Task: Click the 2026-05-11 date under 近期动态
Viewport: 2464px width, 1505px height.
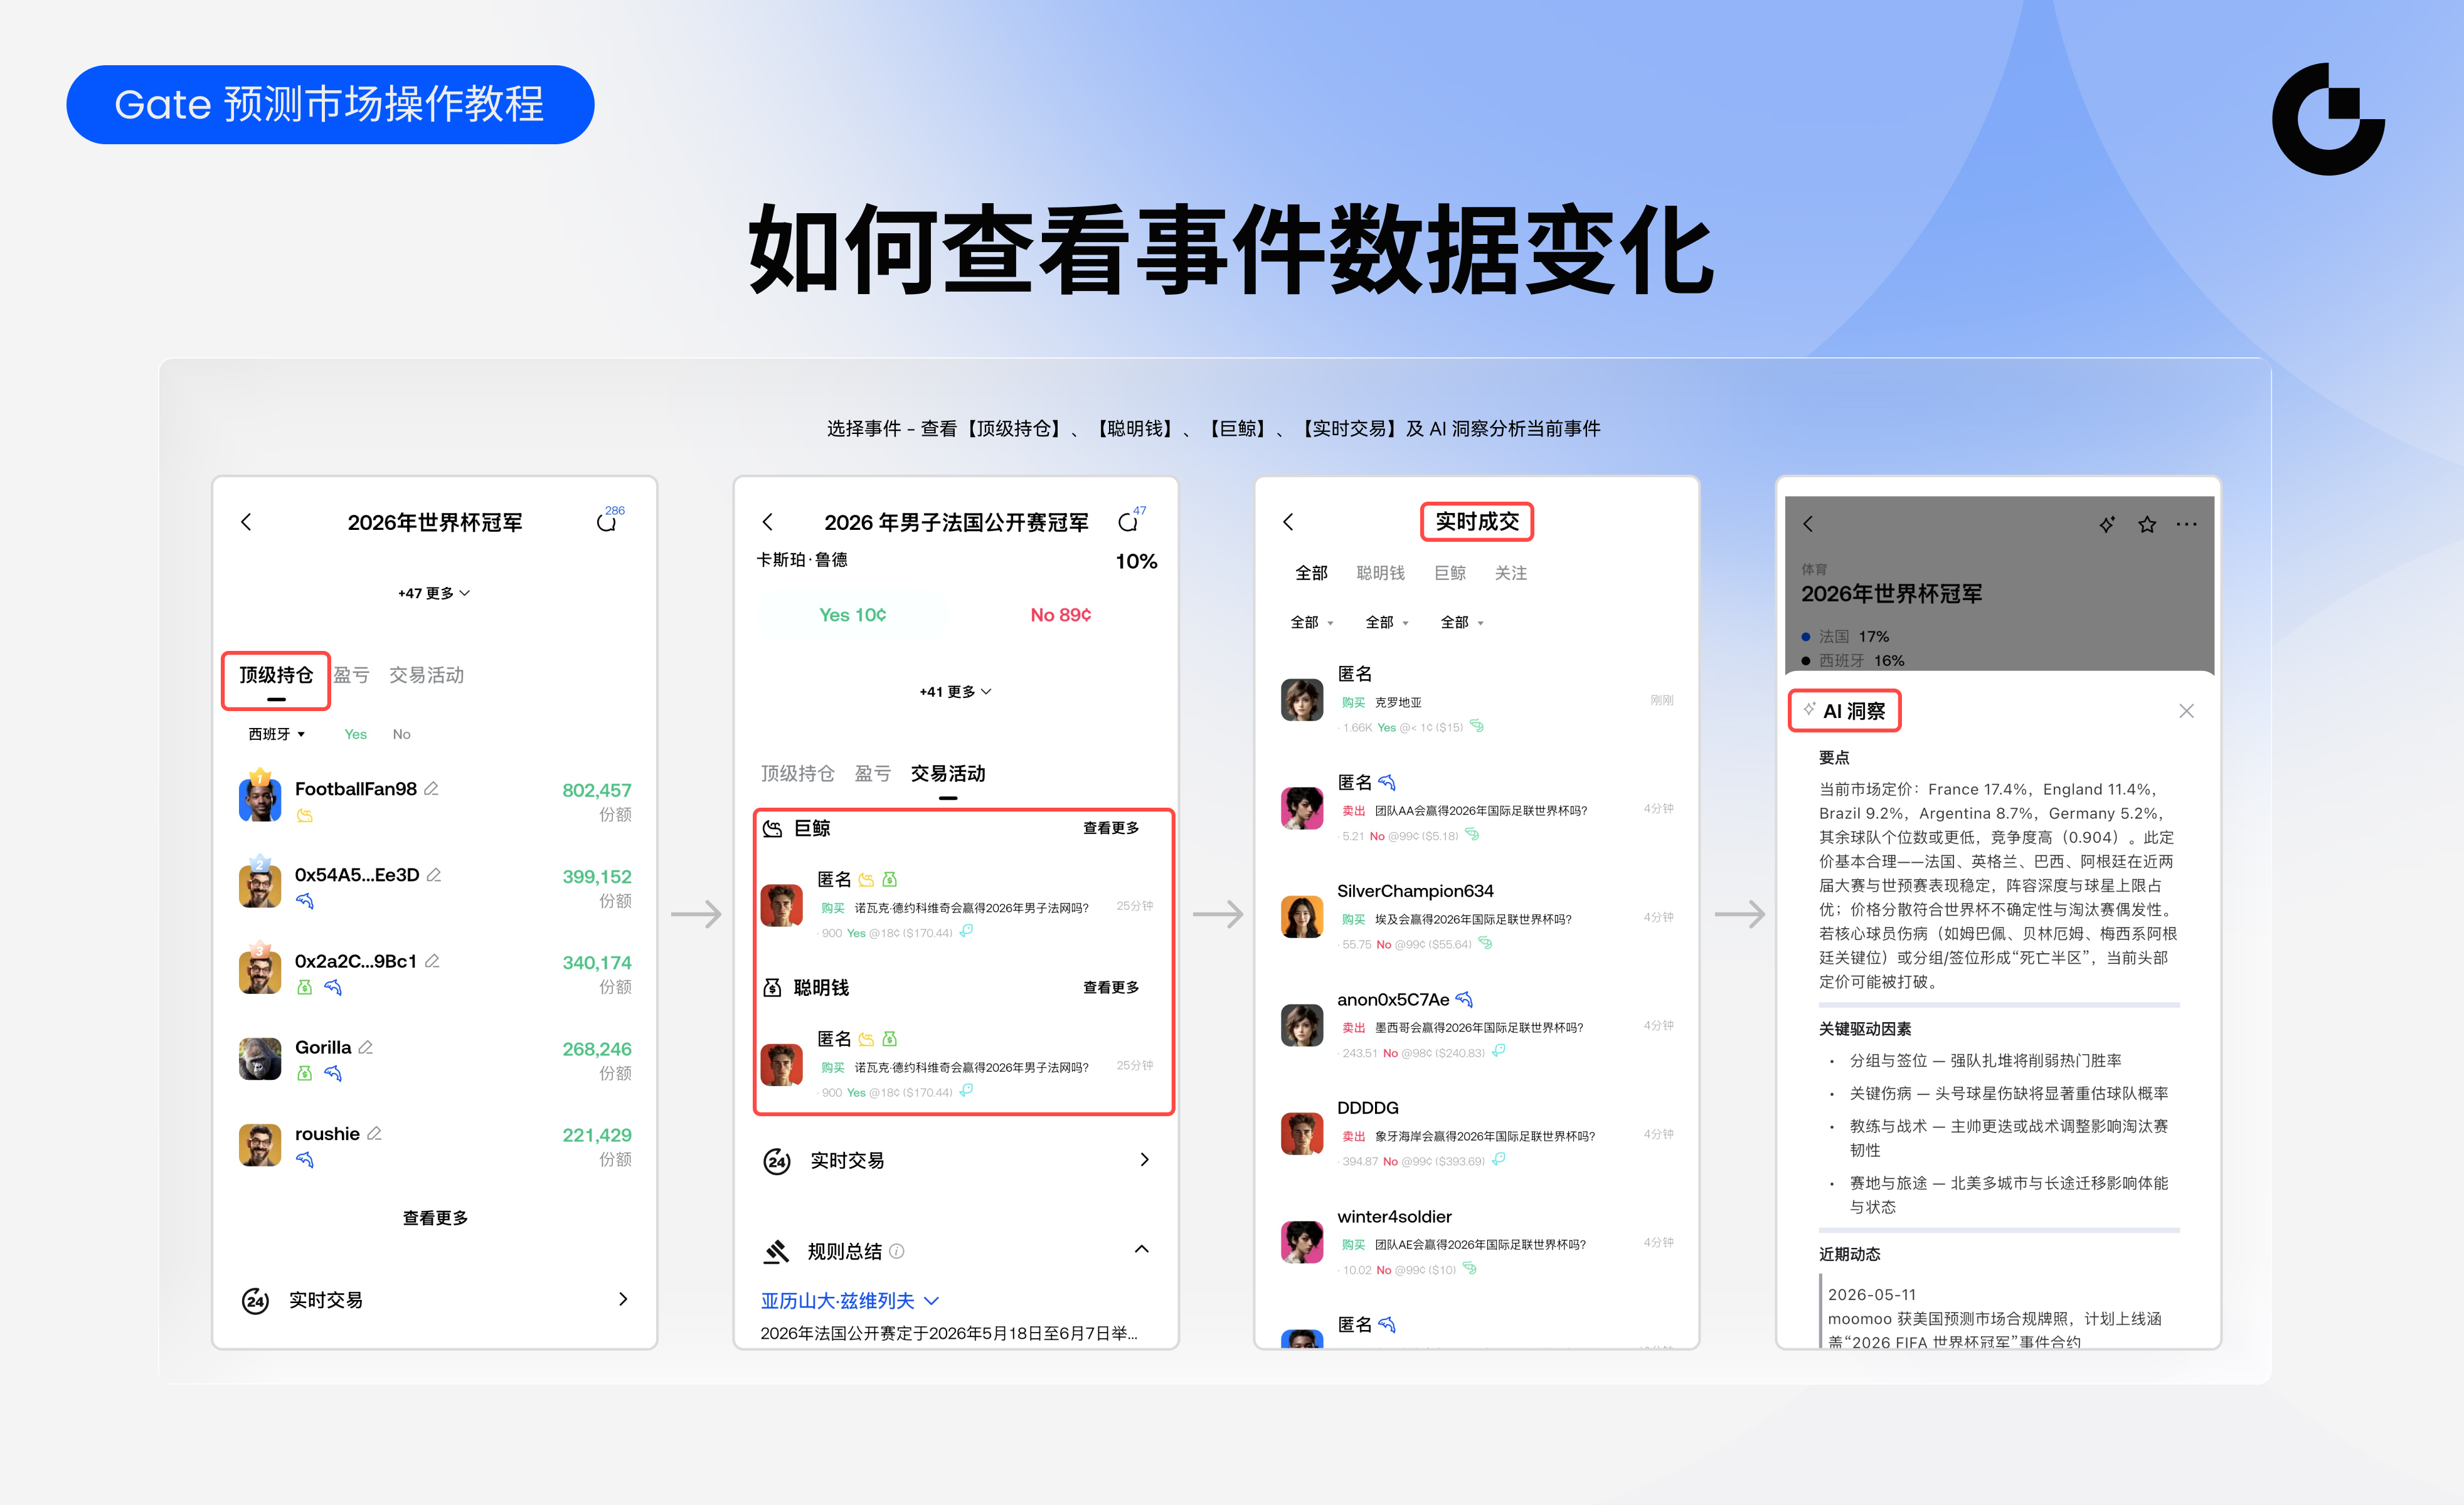Action: point(1872,1294)
